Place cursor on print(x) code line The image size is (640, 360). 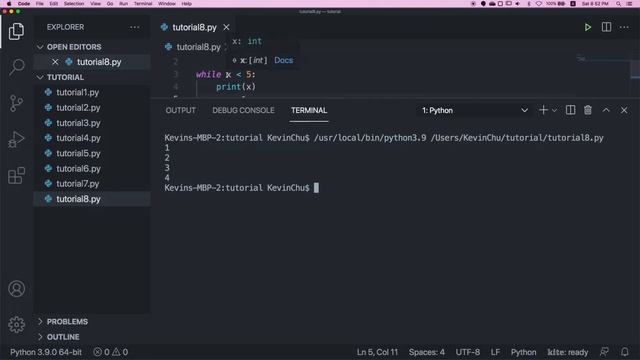pos(236,87)
